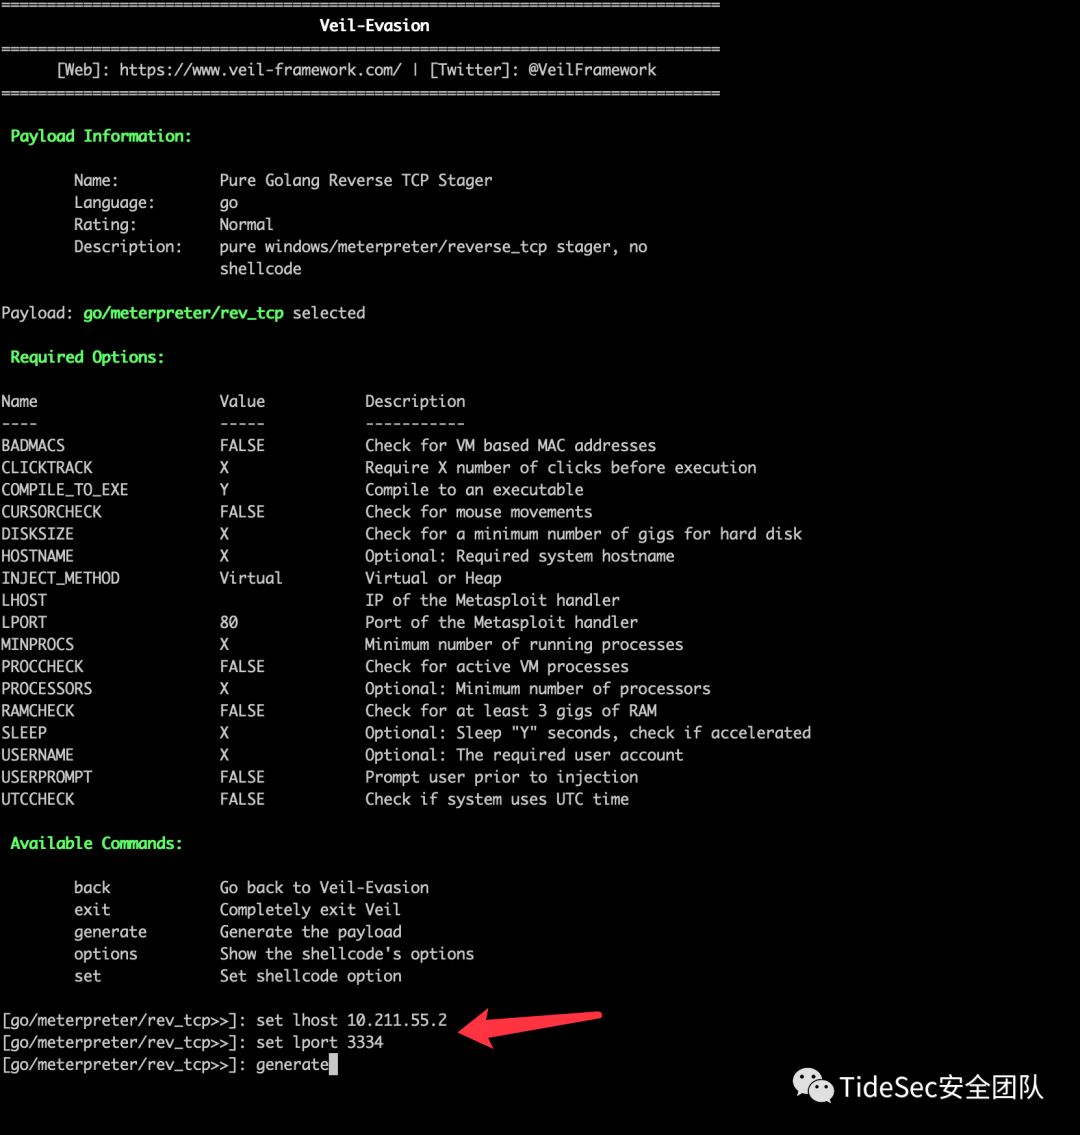The height and width of the screenshot is (1135, 1080).
Task: Open the https://www.veil-framework.com/ web link
Action: click(x=260, y=70)
